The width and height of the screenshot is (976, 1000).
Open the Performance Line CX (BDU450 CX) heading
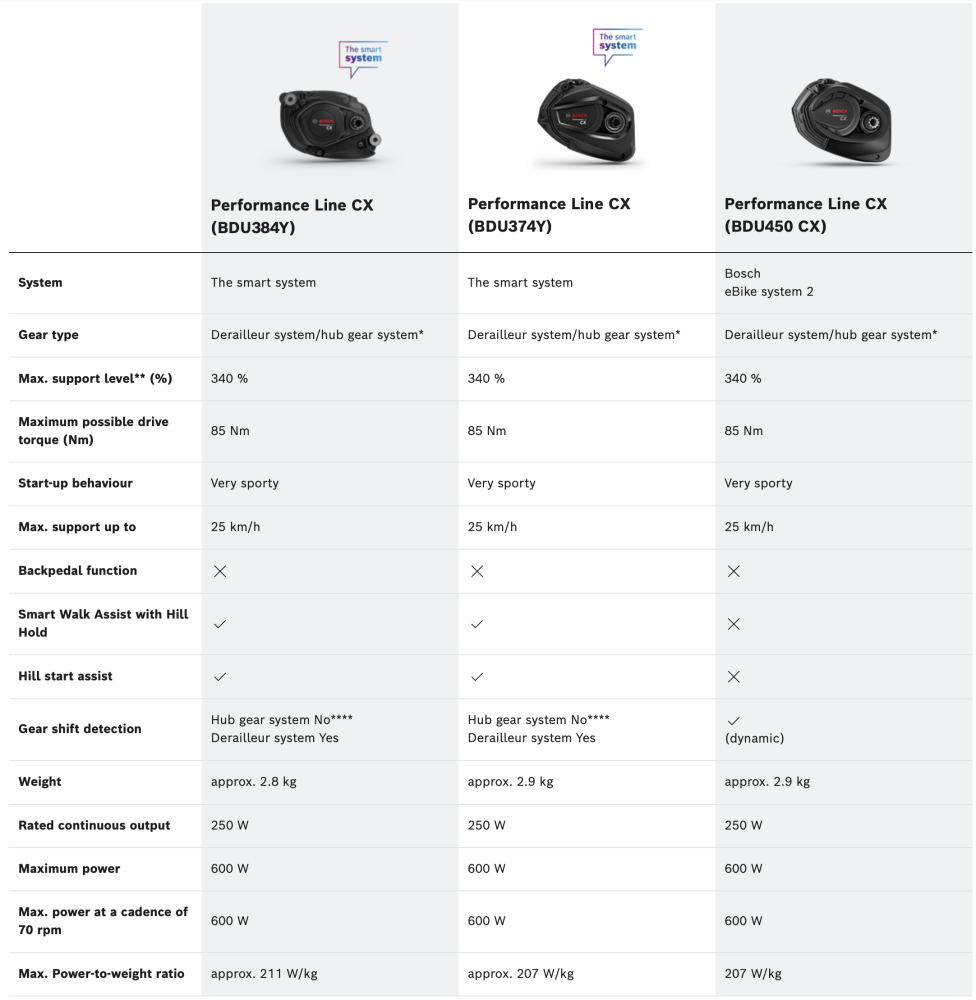pyautogui.click(x=805, y=215)
